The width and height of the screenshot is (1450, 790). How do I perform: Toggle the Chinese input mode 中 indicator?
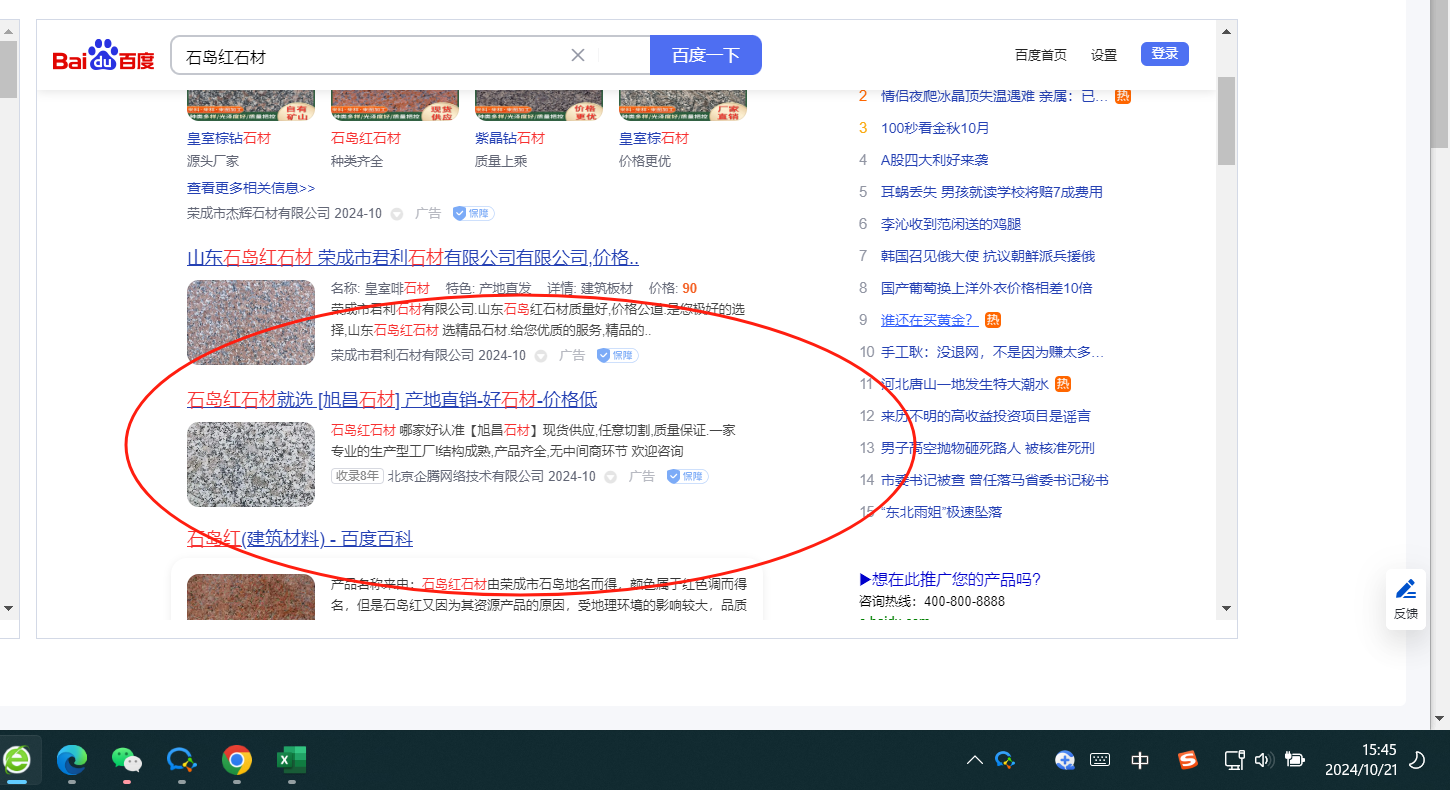[1140, 760]
